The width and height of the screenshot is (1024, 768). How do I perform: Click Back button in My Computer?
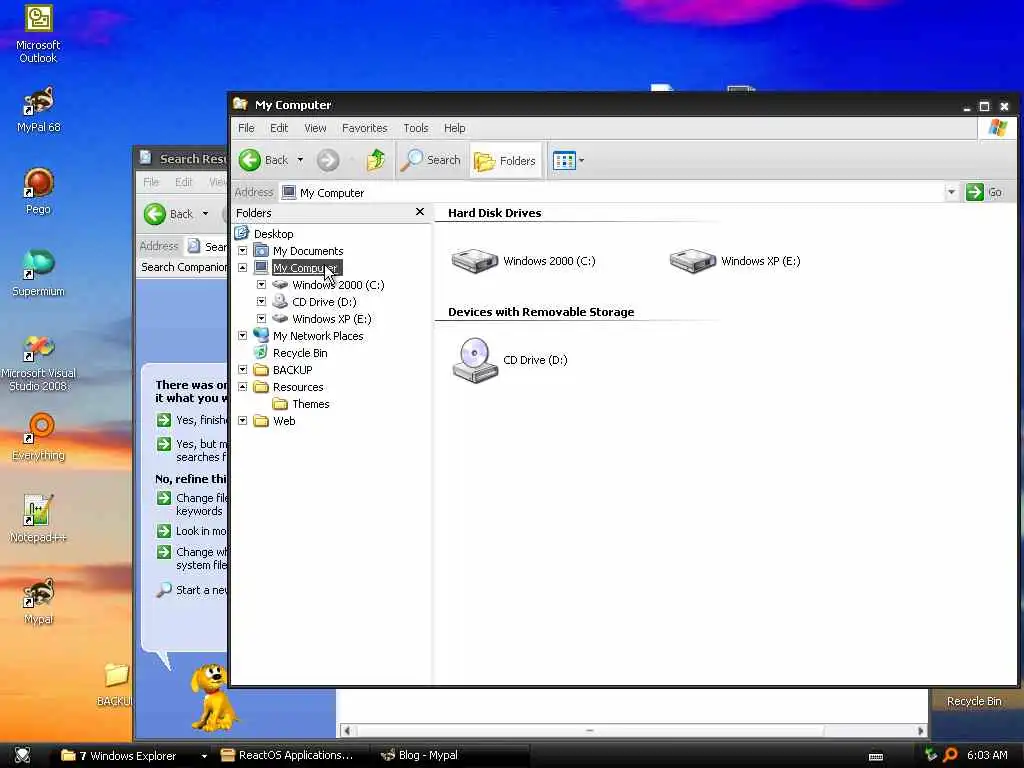pos(263,160)
